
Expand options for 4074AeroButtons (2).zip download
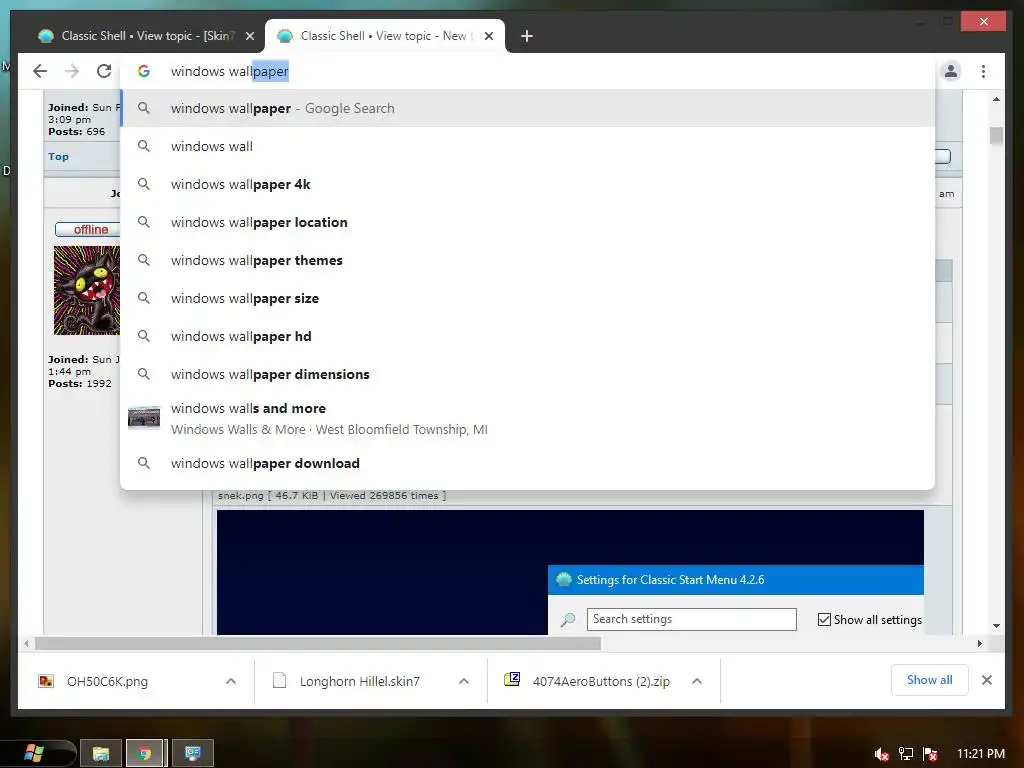pos(697,681)
